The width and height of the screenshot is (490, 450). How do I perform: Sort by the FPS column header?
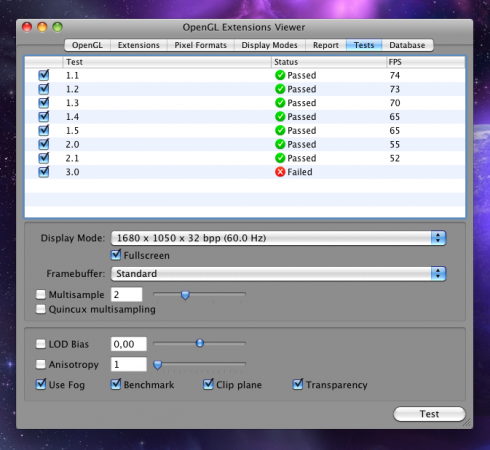point(426,62)
